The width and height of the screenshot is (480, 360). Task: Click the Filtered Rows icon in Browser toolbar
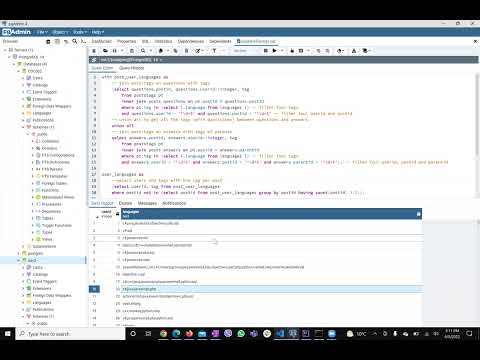[x=66, y=41]
